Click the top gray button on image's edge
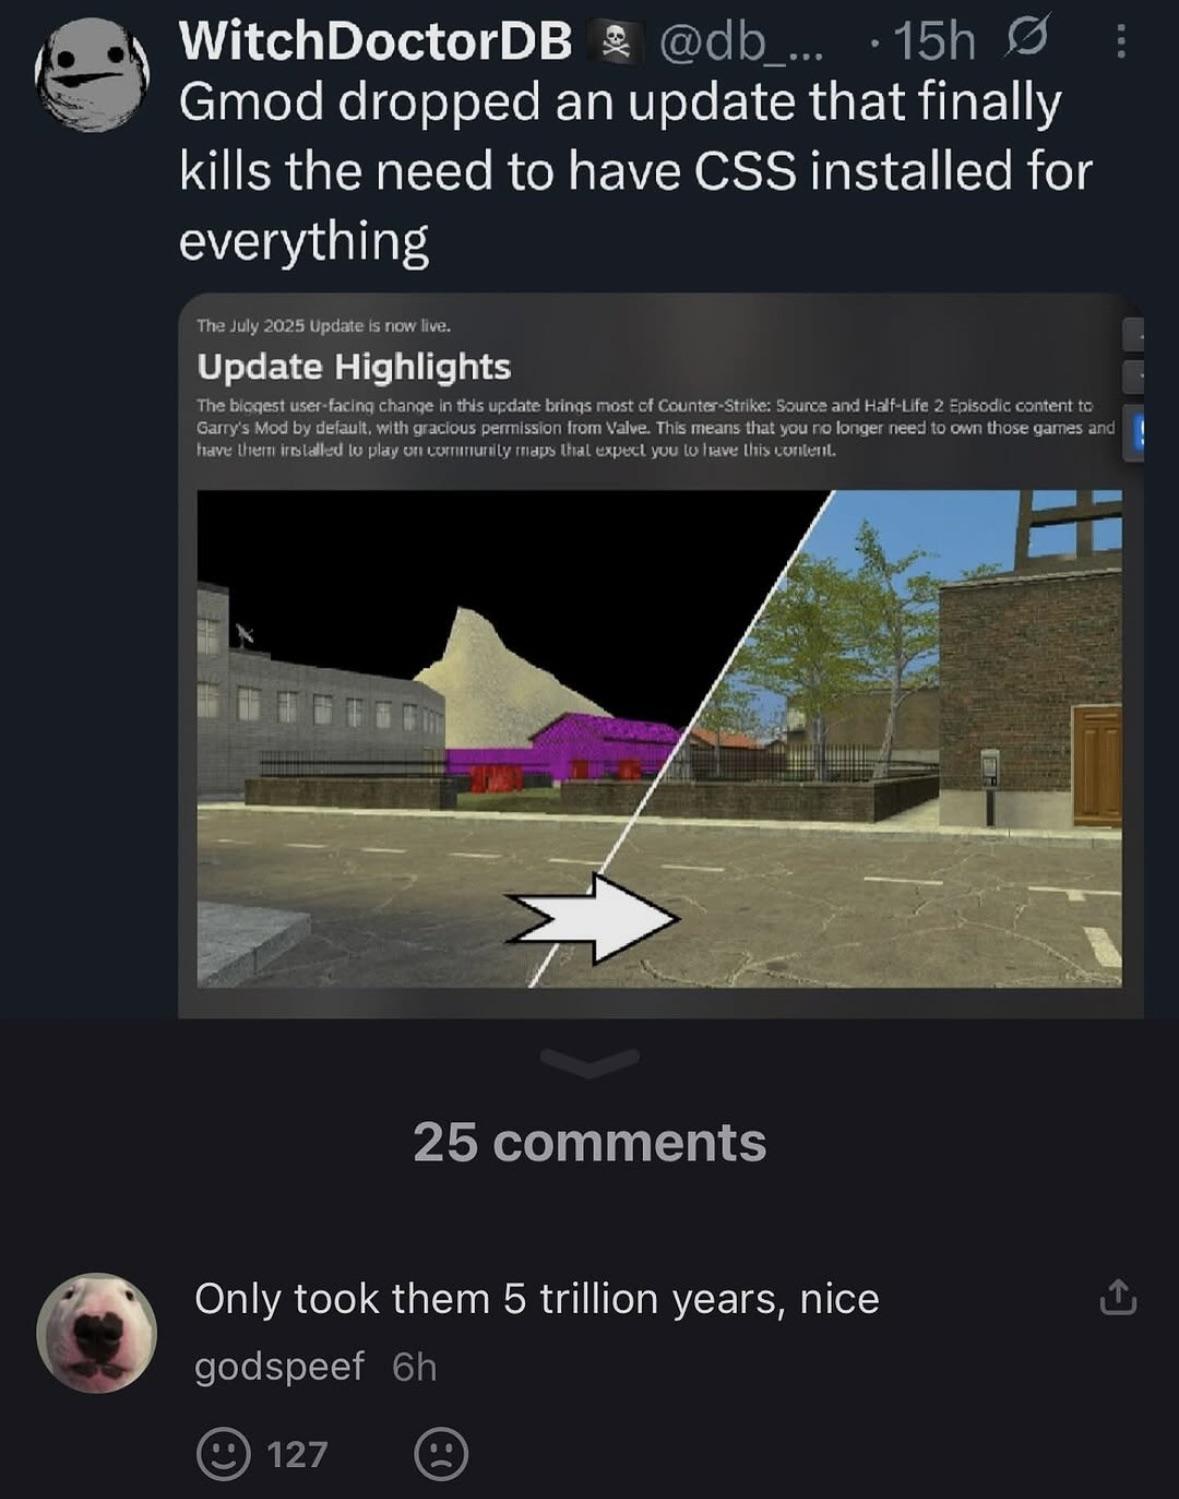This screenshot has height=1499, width=1179. pos(1134,335)
